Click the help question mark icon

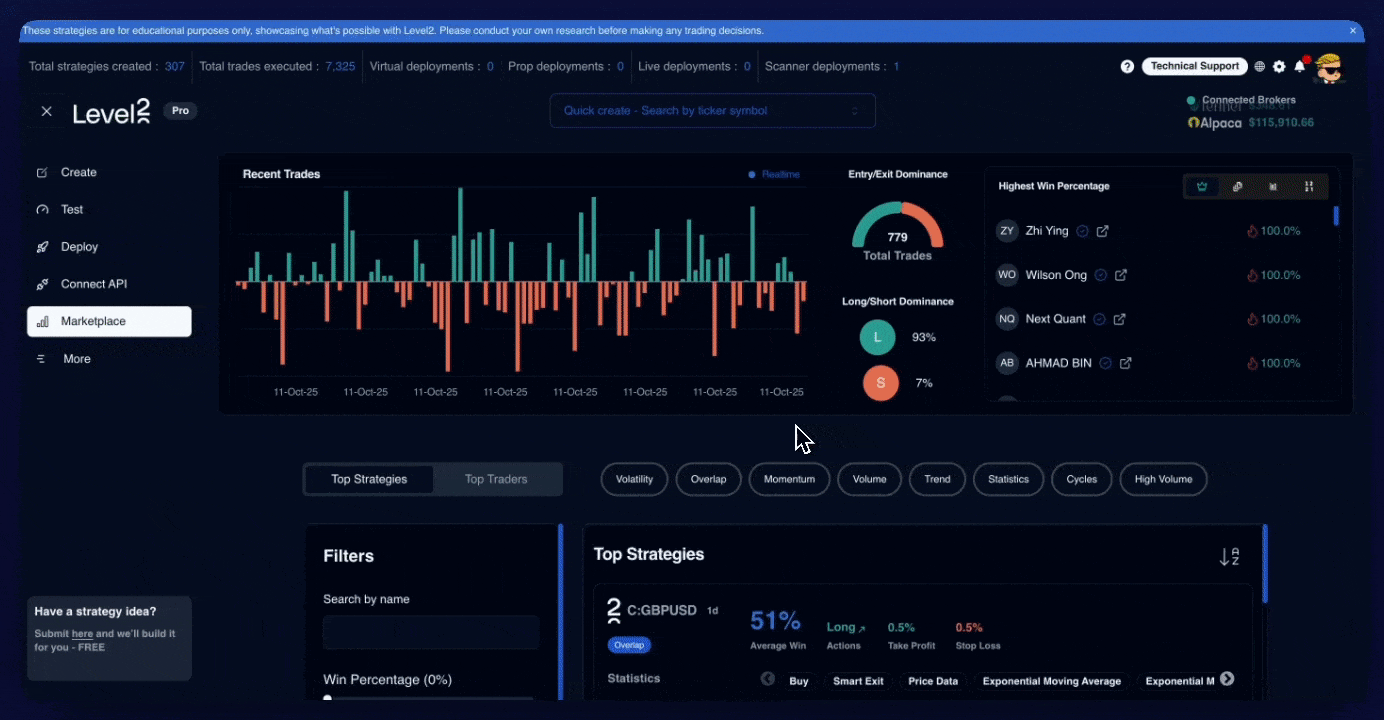(x=1127, y=67)
